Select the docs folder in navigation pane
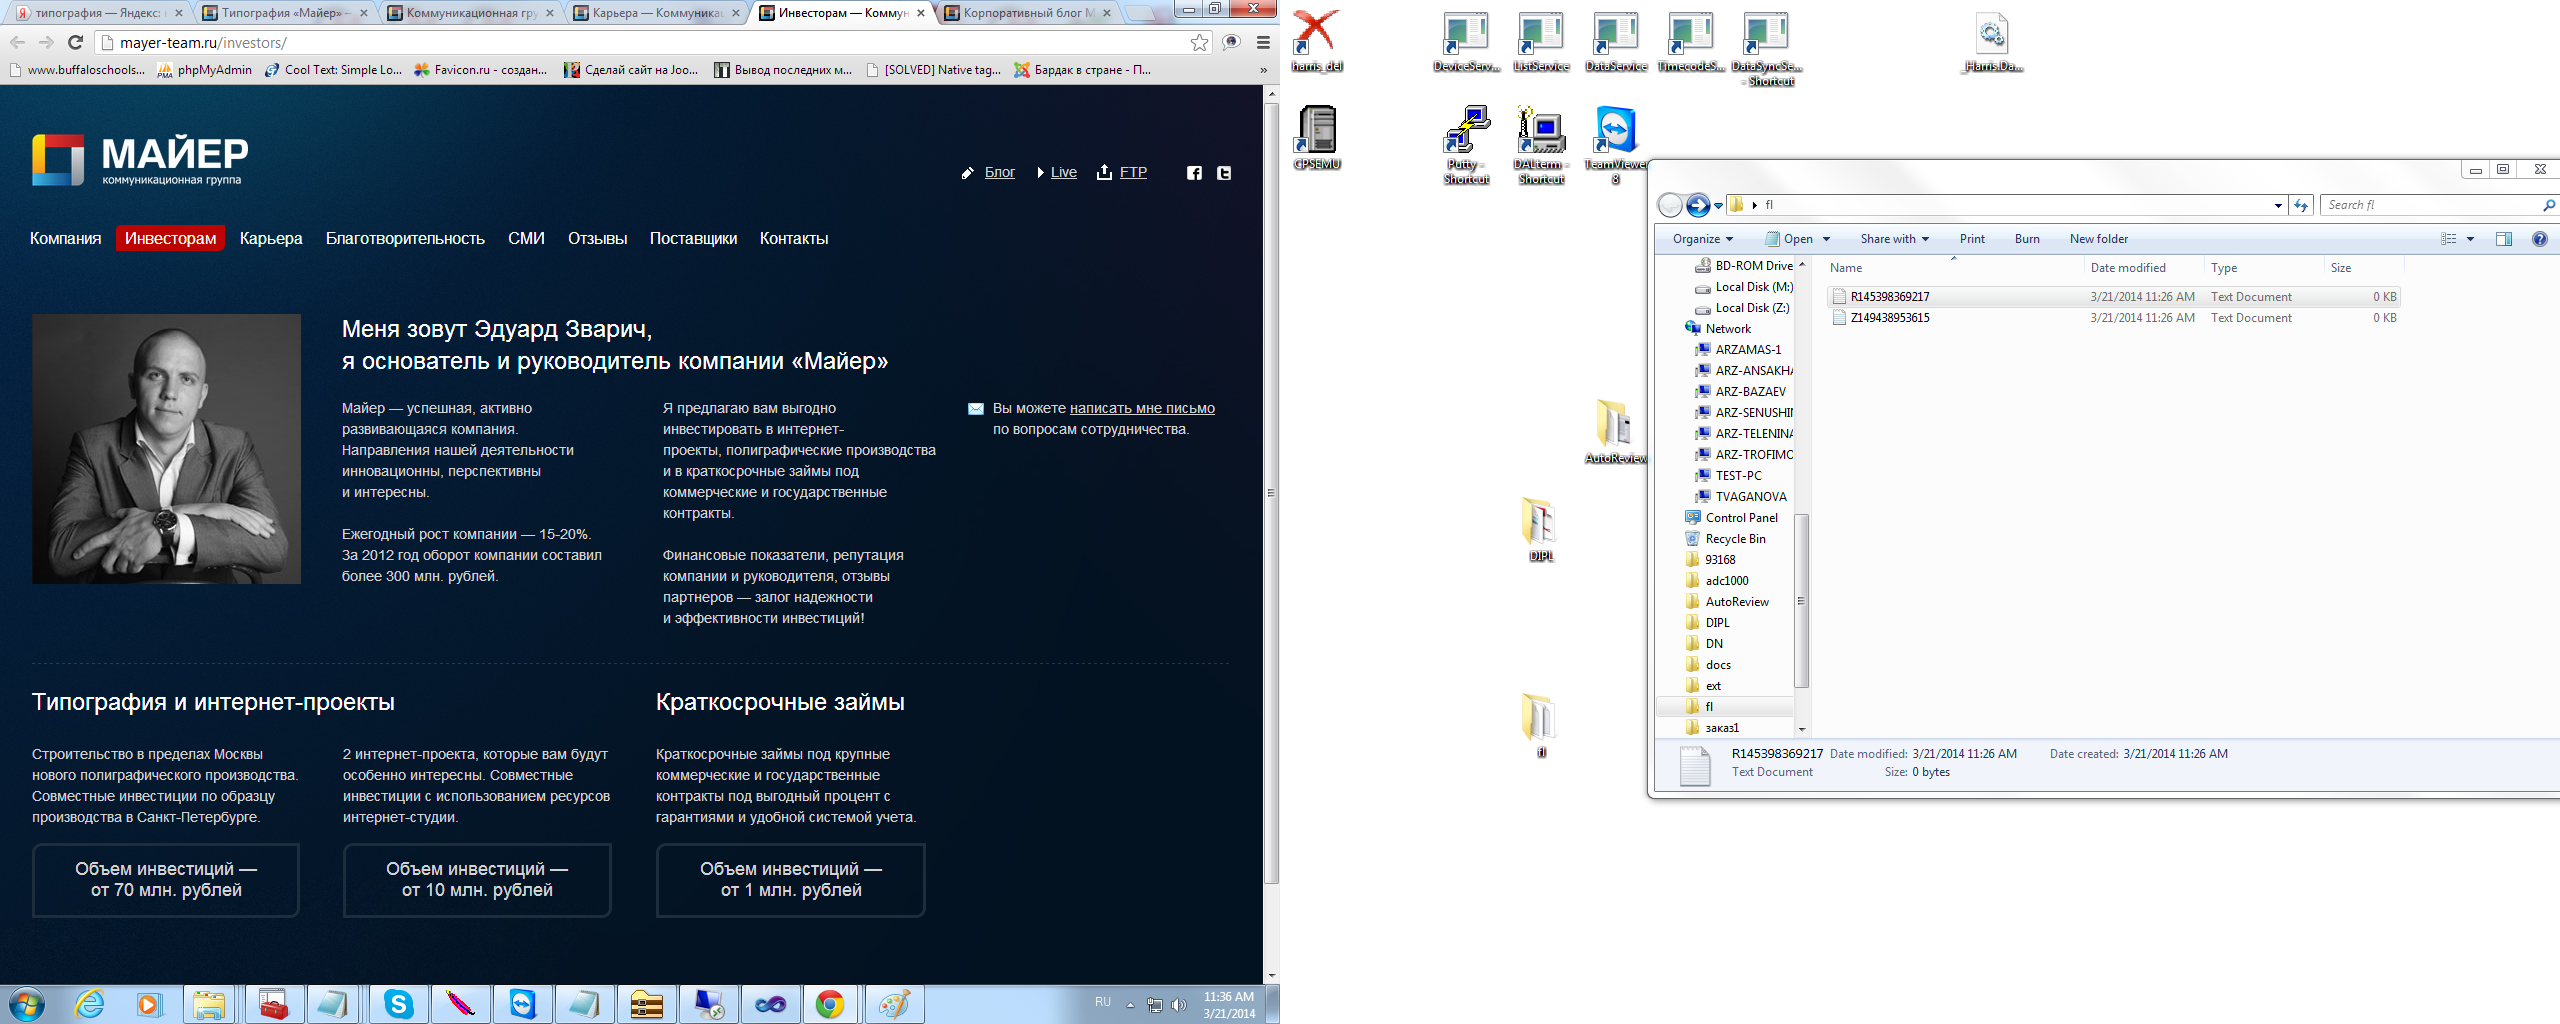The width and height of the screenshot is (2560, 1024). click(1718, 665)
